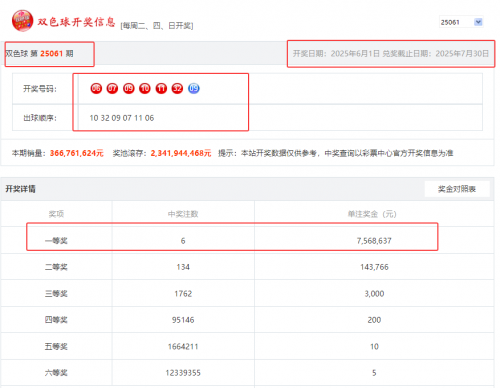Click the blue ball 09
This screenshot has height=388, width=500.
point(194,88)
